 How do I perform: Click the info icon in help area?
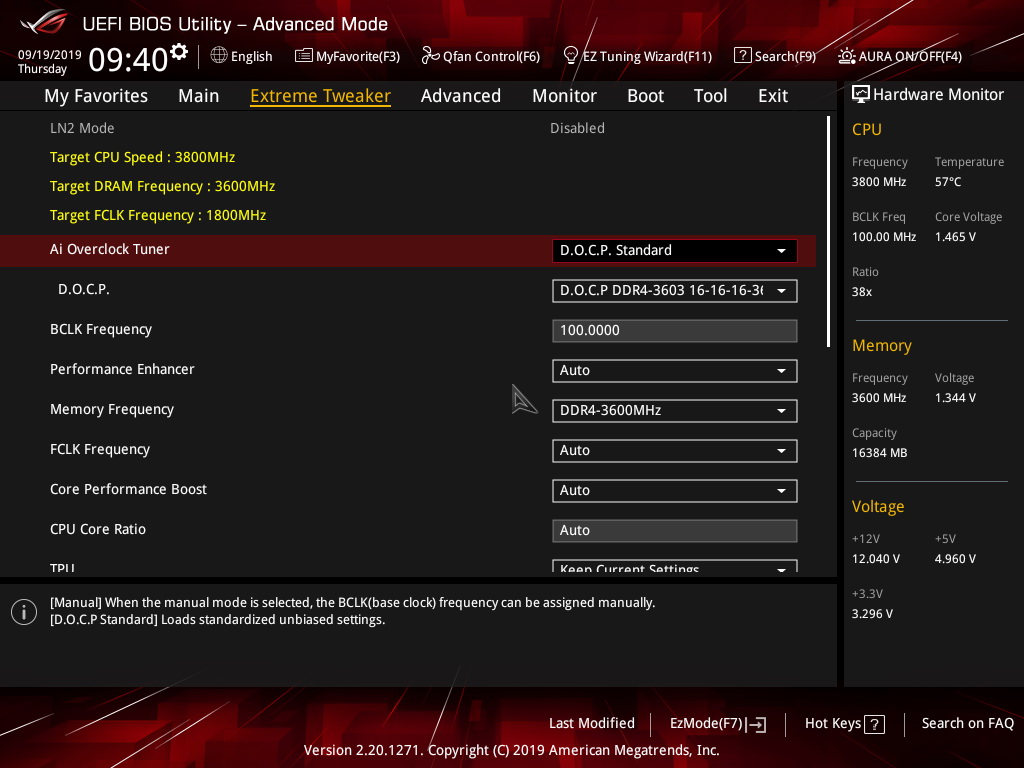click(x=24, y=612)
